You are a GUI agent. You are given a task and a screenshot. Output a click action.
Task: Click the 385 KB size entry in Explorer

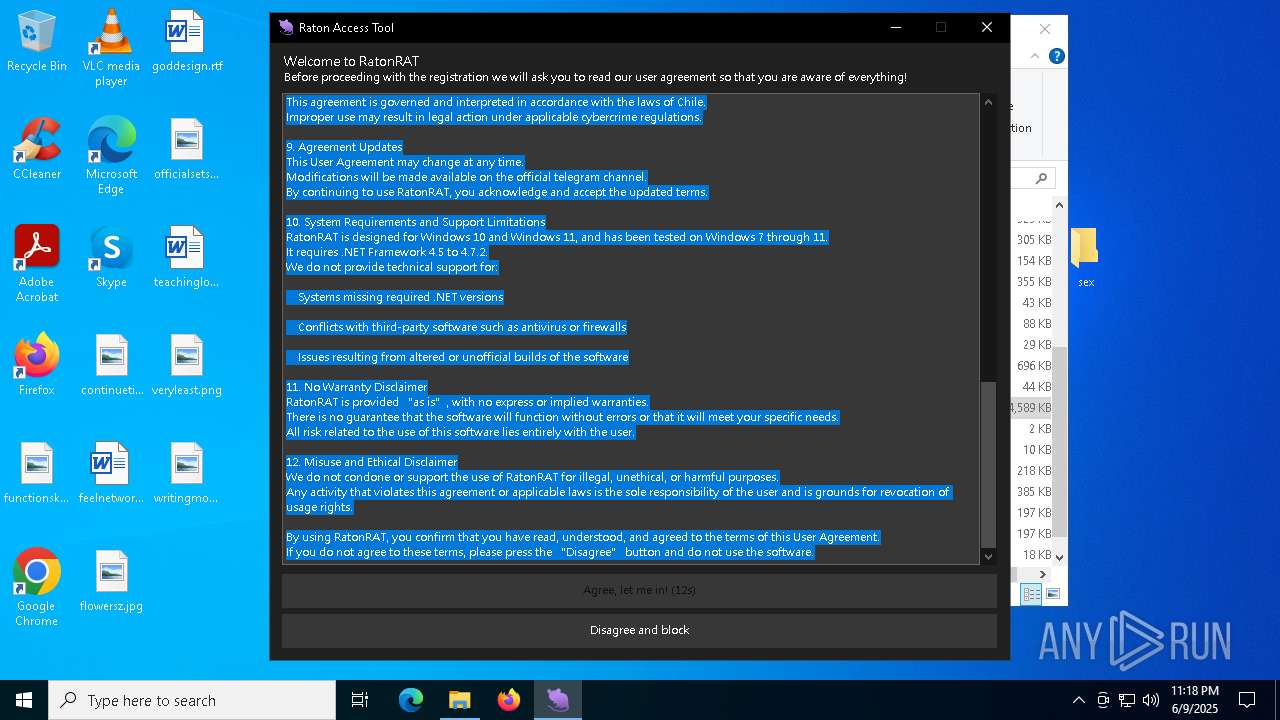point(1034,492)
